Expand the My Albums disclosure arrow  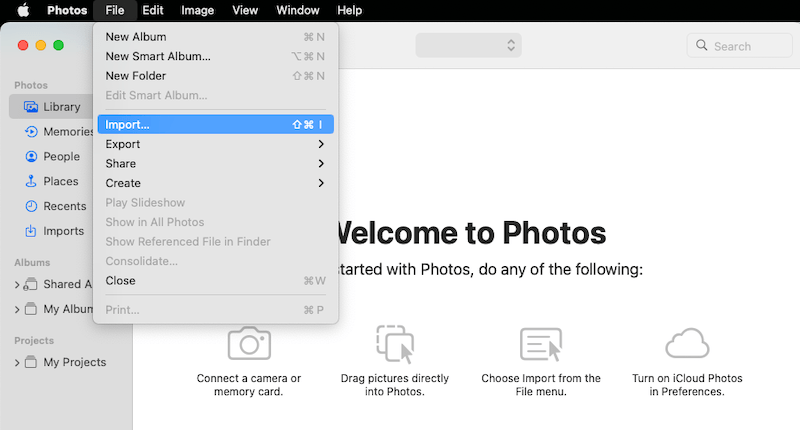[16, 310]
